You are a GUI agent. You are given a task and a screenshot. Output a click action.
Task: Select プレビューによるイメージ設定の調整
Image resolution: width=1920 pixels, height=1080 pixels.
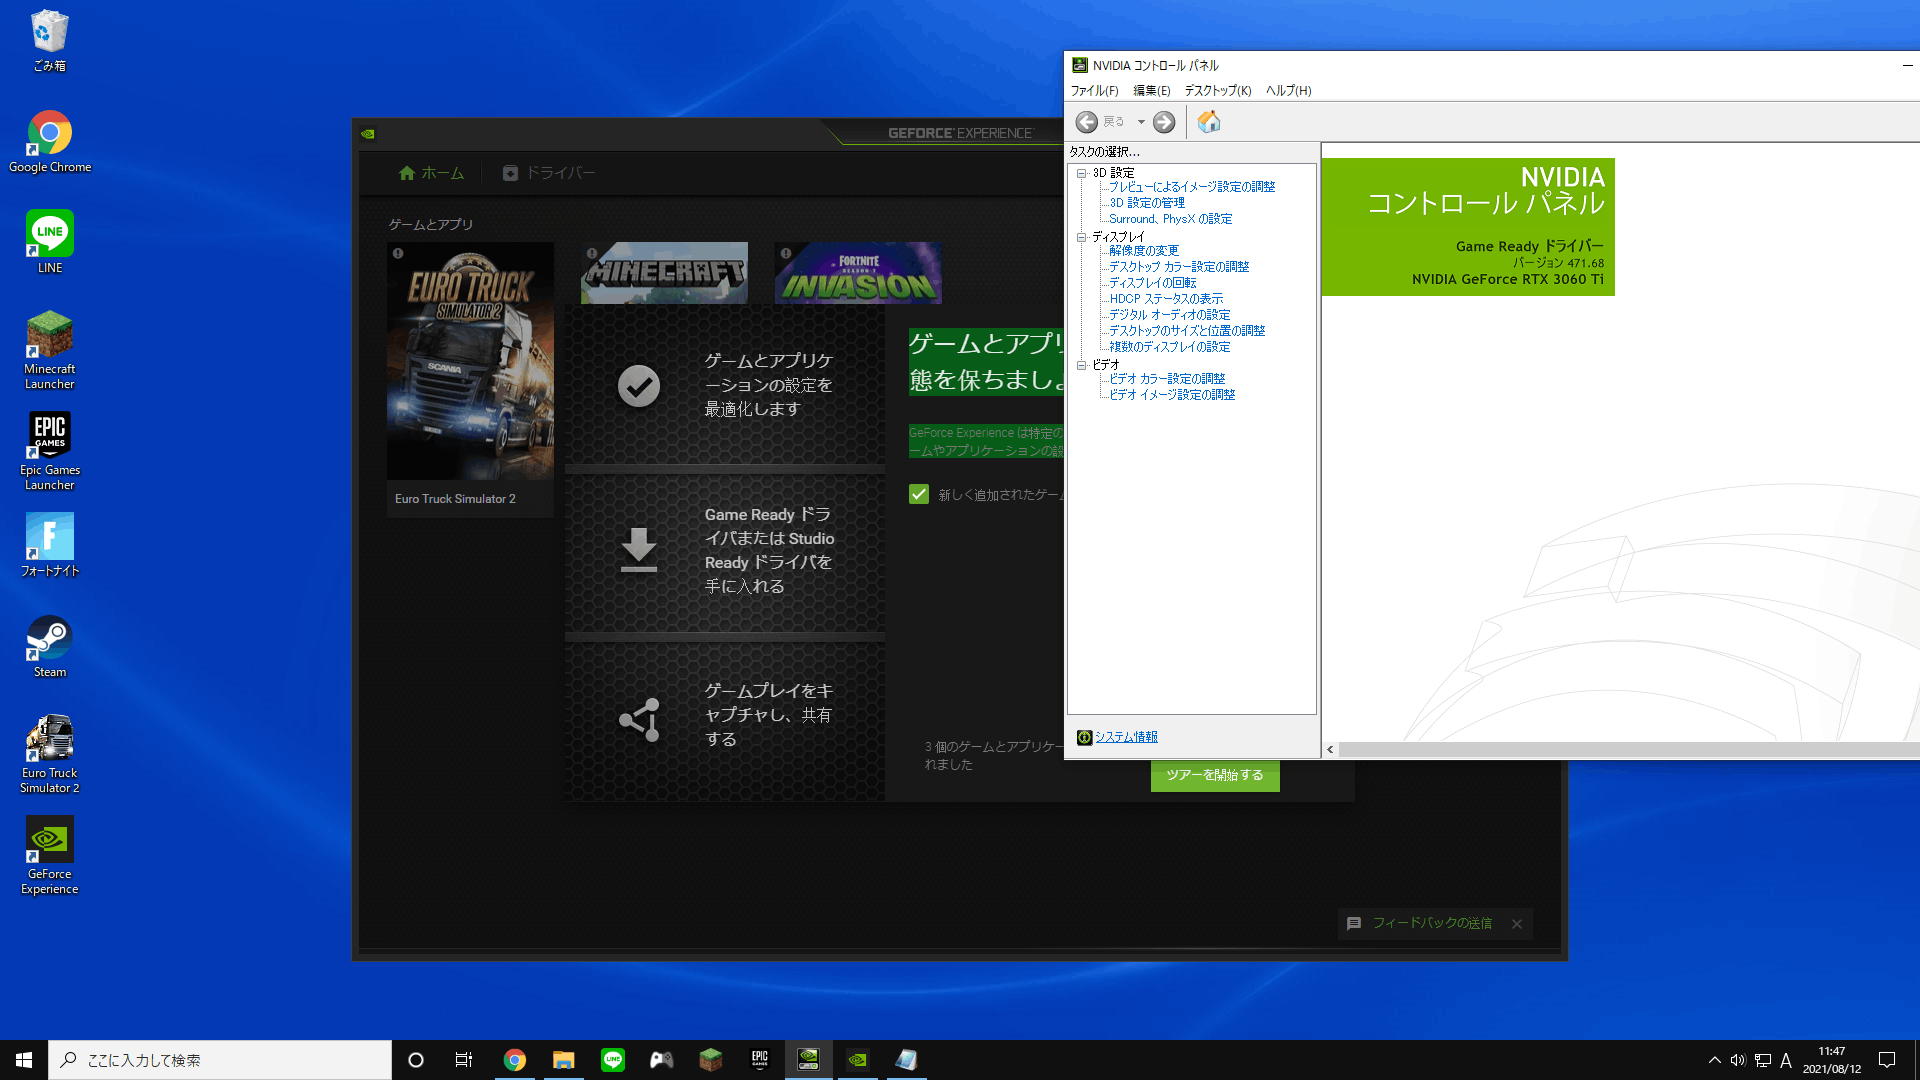click(1192, 187)
